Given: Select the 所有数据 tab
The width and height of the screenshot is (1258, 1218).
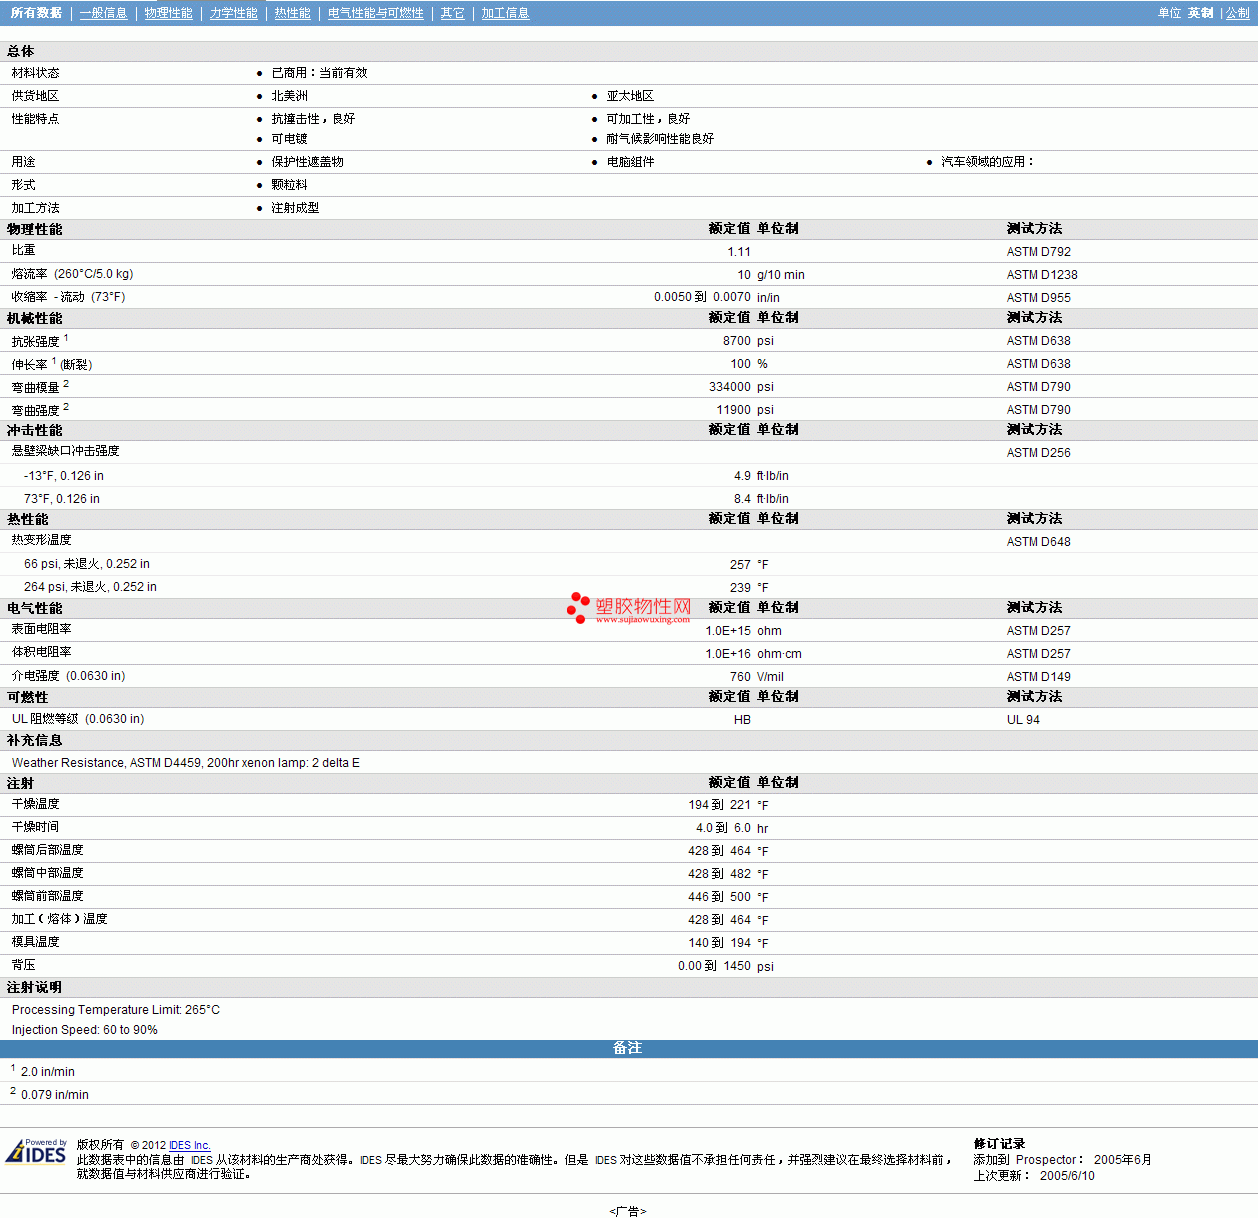Looking at the screenshot, I should [x=36, y=13].
